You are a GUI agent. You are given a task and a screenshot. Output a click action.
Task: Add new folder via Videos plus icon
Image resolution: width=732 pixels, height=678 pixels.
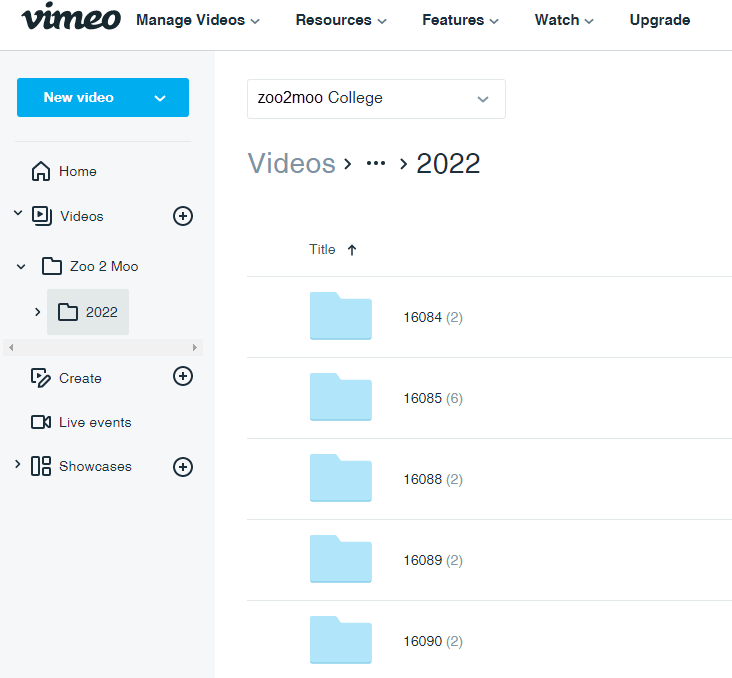(183, 216)
